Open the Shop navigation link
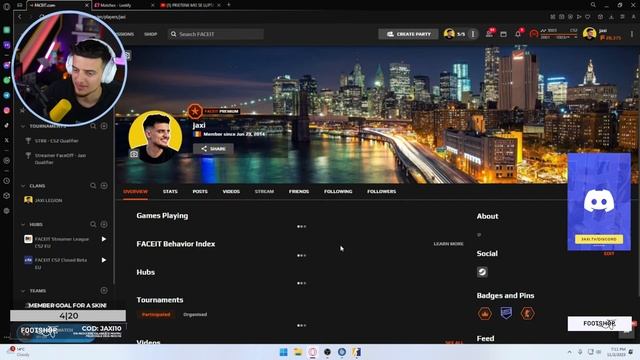Viewport: 640px width, 360px height. tap(150, 34)
